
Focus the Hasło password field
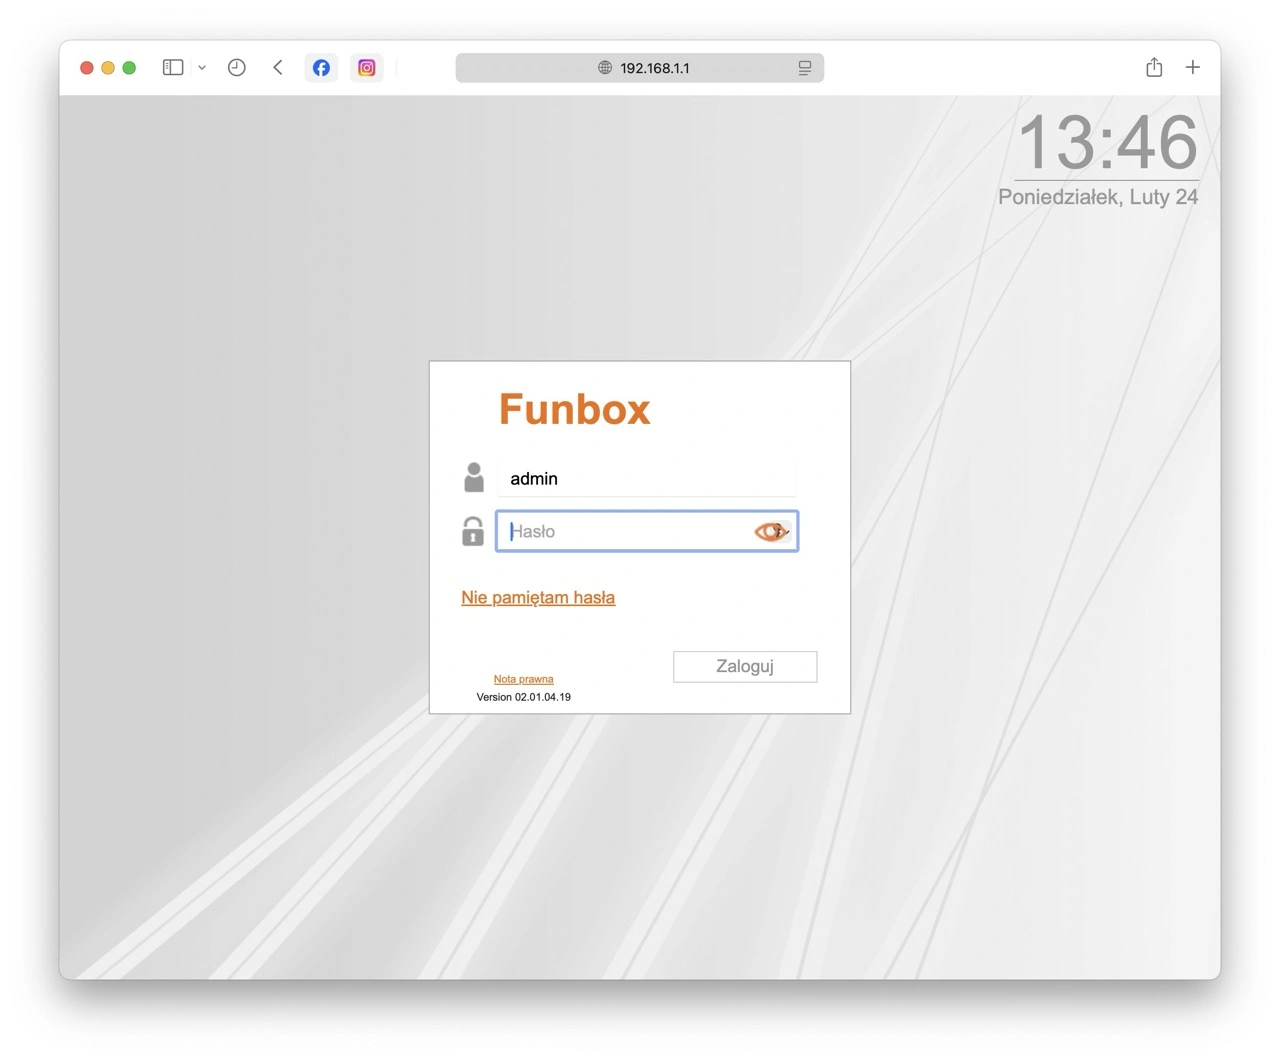click(x=647, y=531)
